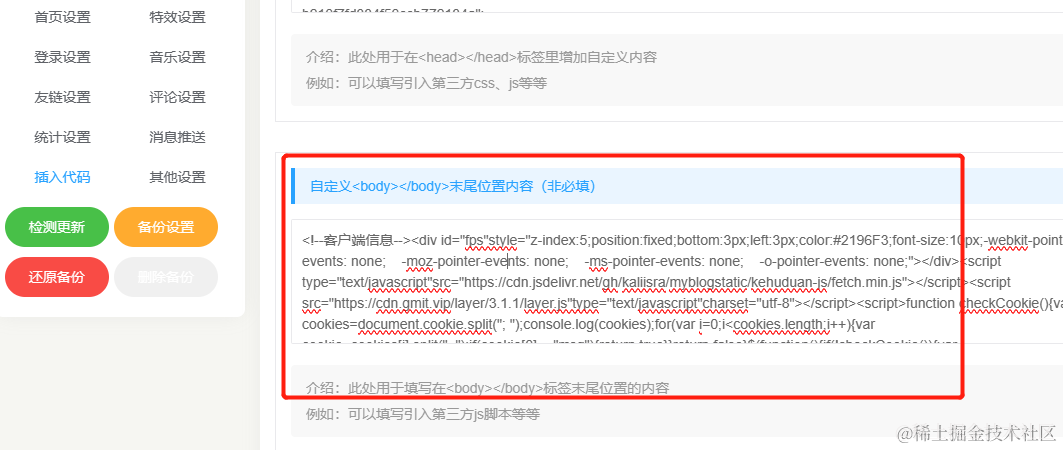Click the text 介绍：此处用于在<head></head>标签里增加自定义内容
1063x450 pixels.
tap(481, 57)
